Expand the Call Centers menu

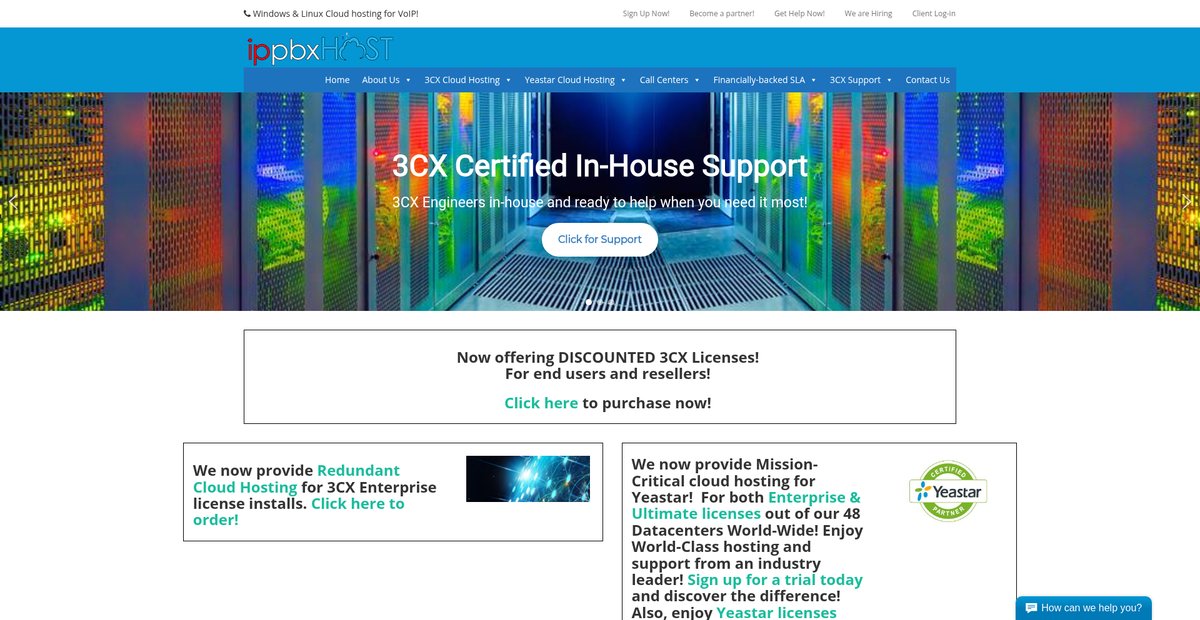pos(670,80)
